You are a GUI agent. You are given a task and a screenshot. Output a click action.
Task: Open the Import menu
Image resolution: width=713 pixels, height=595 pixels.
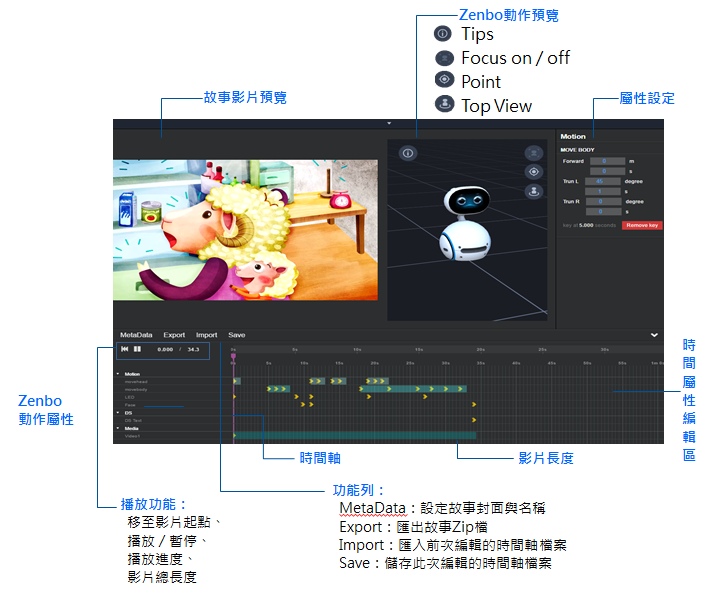coord(206,335)
